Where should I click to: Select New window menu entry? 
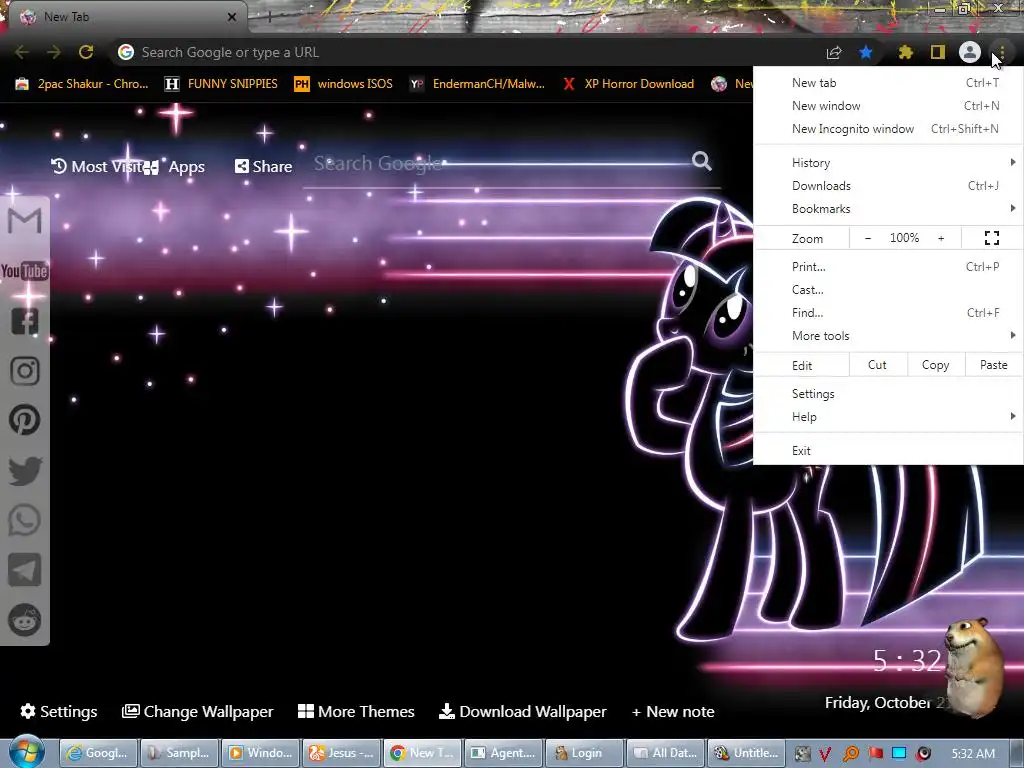click(889, 106)
